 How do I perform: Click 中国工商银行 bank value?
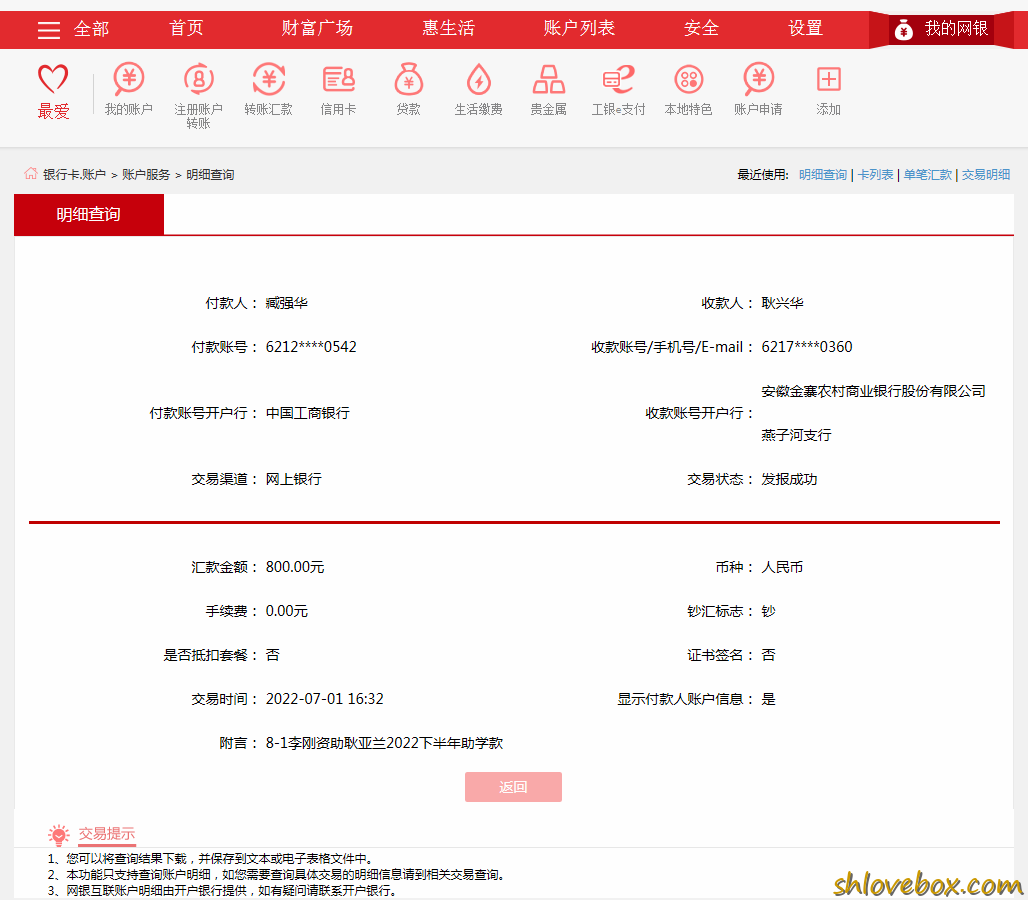[x=307, y=413]
